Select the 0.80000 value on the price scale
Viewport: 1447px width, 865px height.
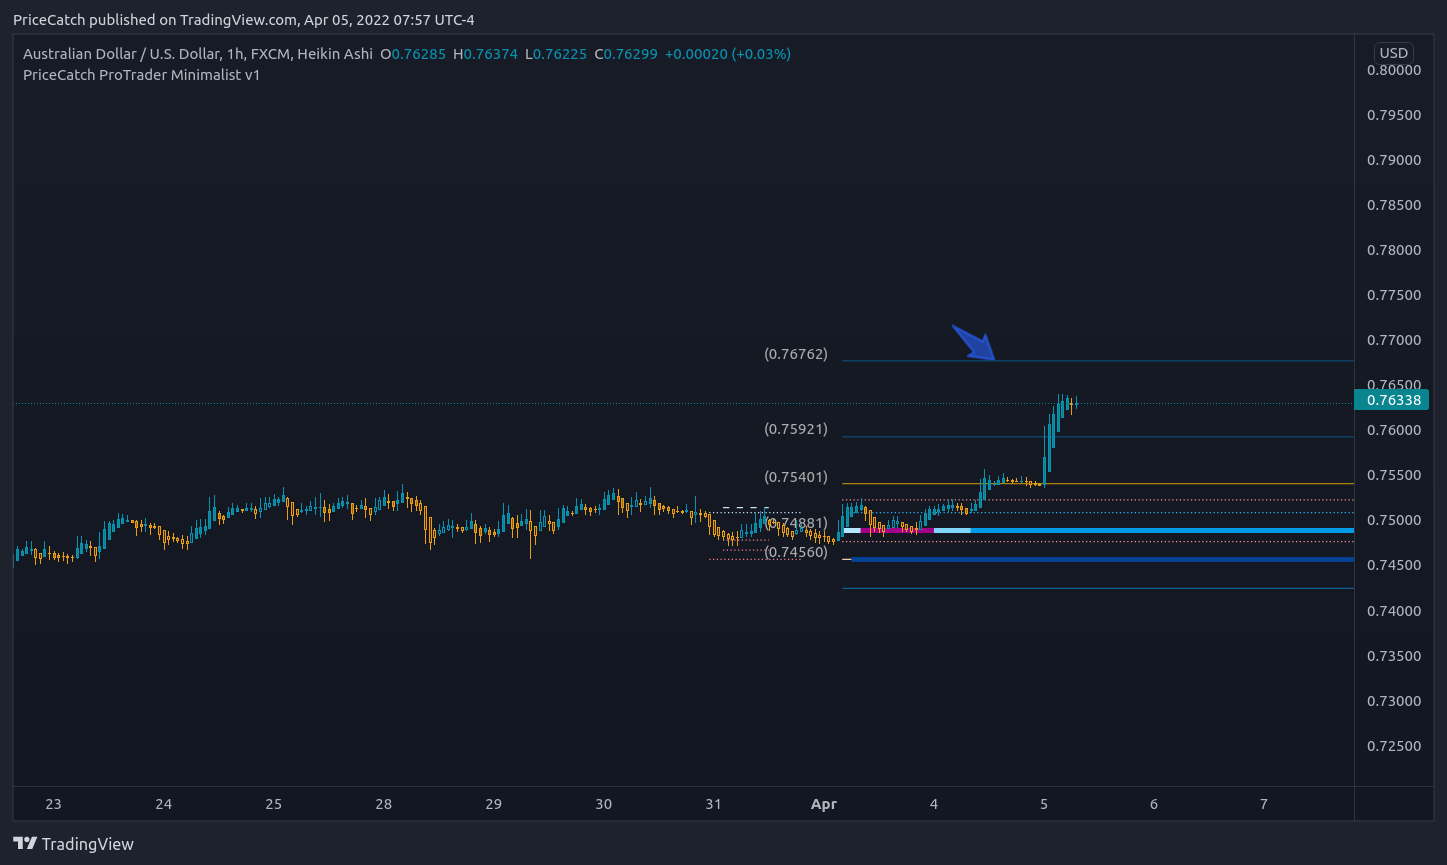[x=1394, y=70]
